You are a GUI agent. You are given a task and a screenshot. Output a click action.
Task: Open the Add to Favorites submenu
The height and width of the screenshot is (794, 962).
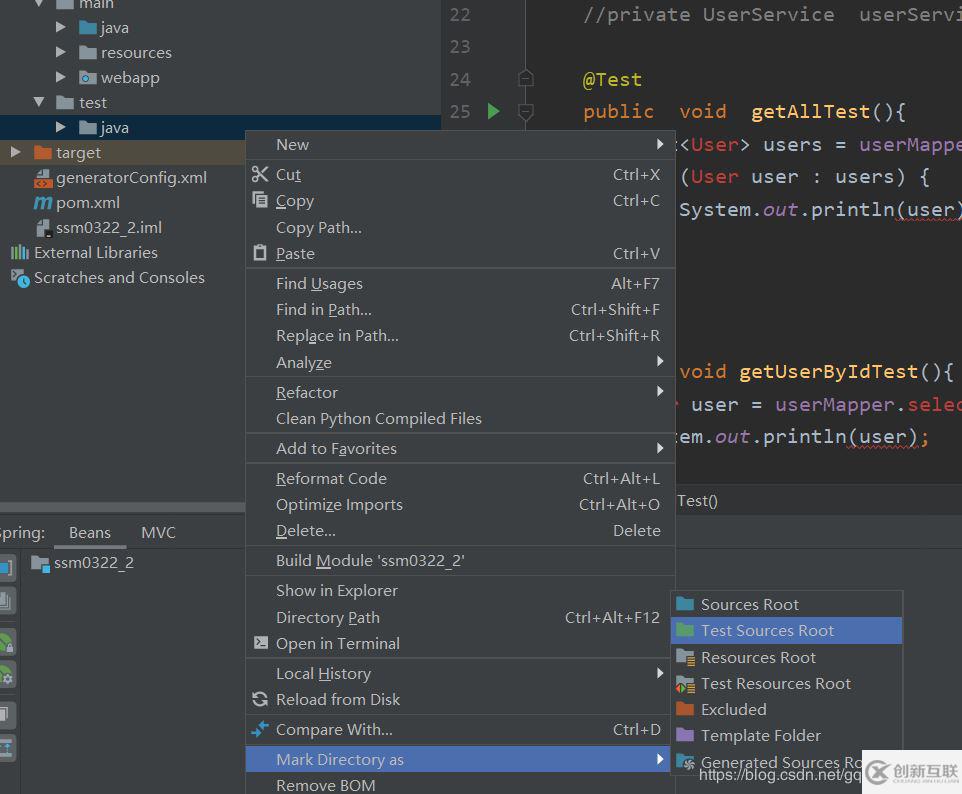(x=460, y=449)
